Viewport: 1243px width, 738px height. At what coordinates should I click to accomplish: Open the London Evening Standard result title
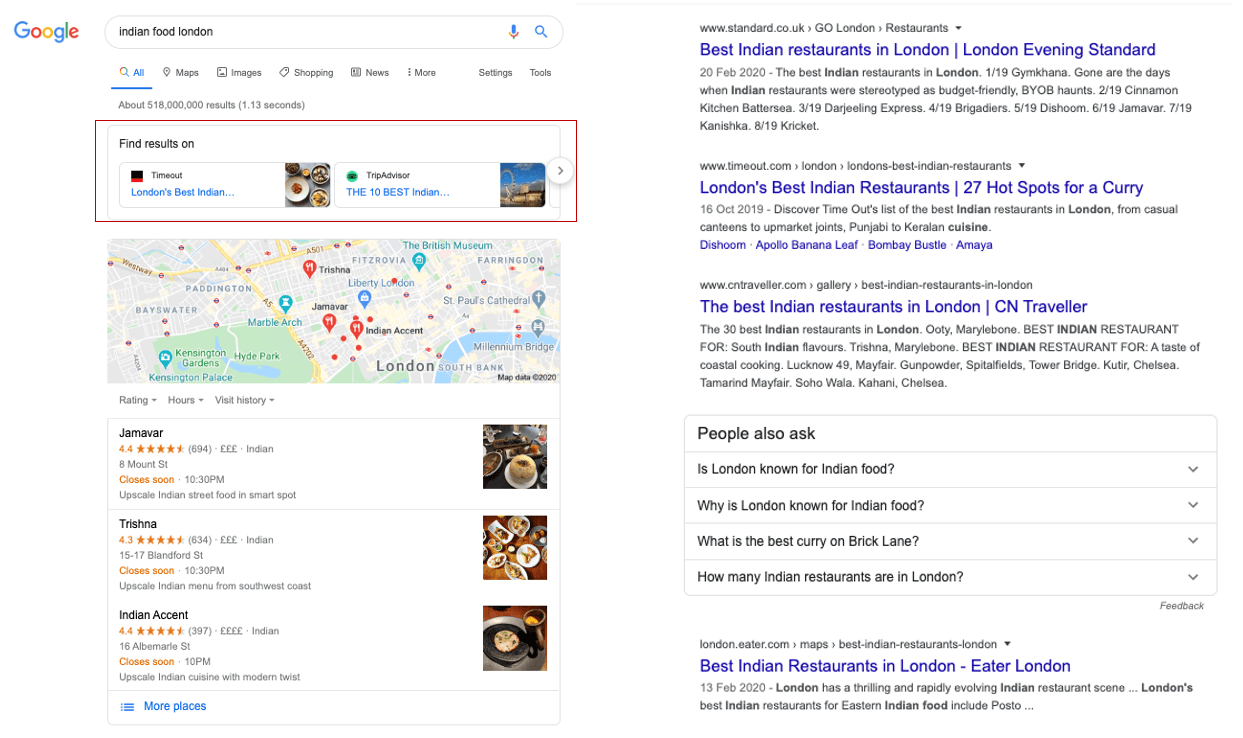[927, 50]
